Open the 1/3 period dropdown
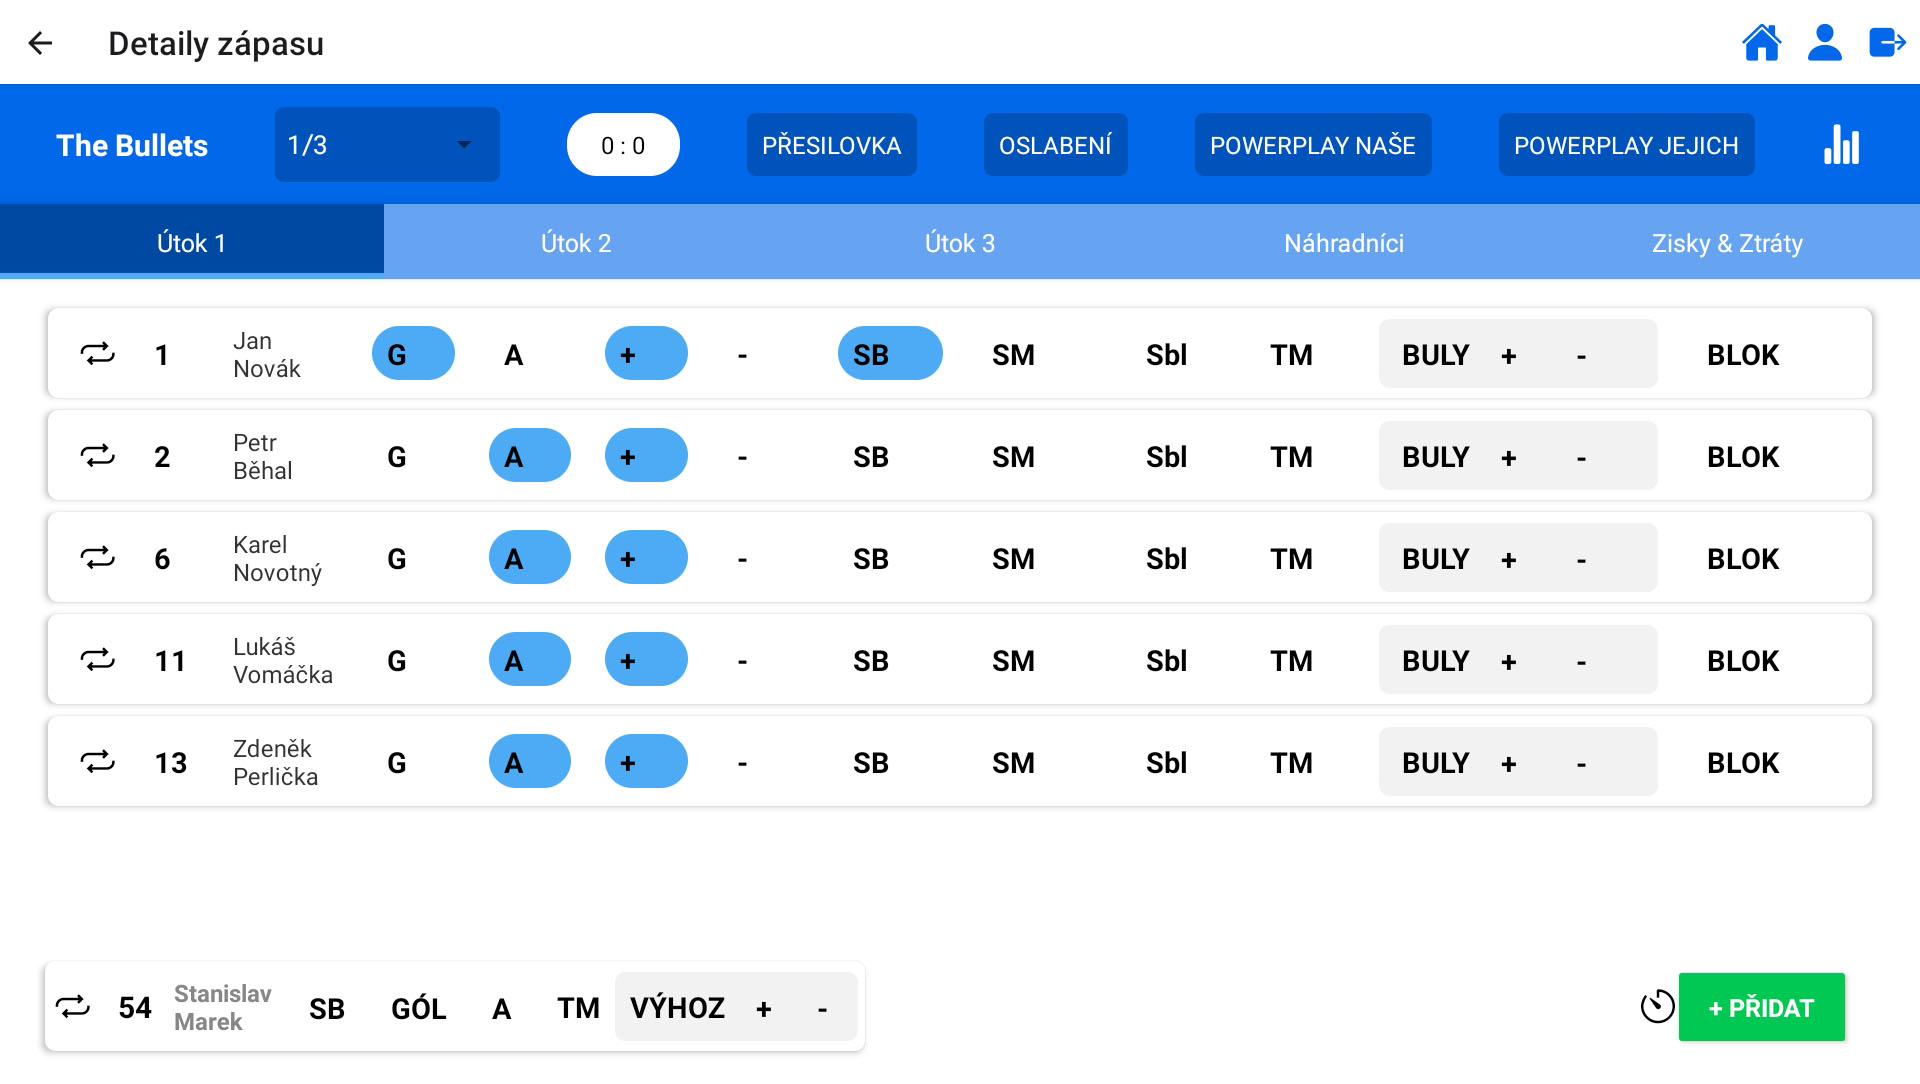The image size is (1920, 1084). point(387,145)
